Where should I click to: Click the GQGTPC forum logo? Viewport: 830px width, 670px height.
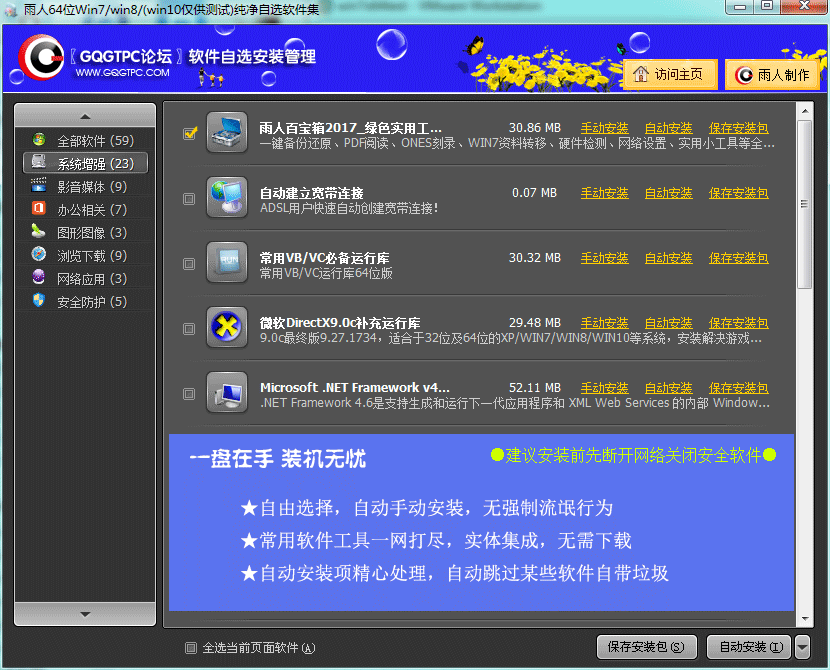coord(41,57)
